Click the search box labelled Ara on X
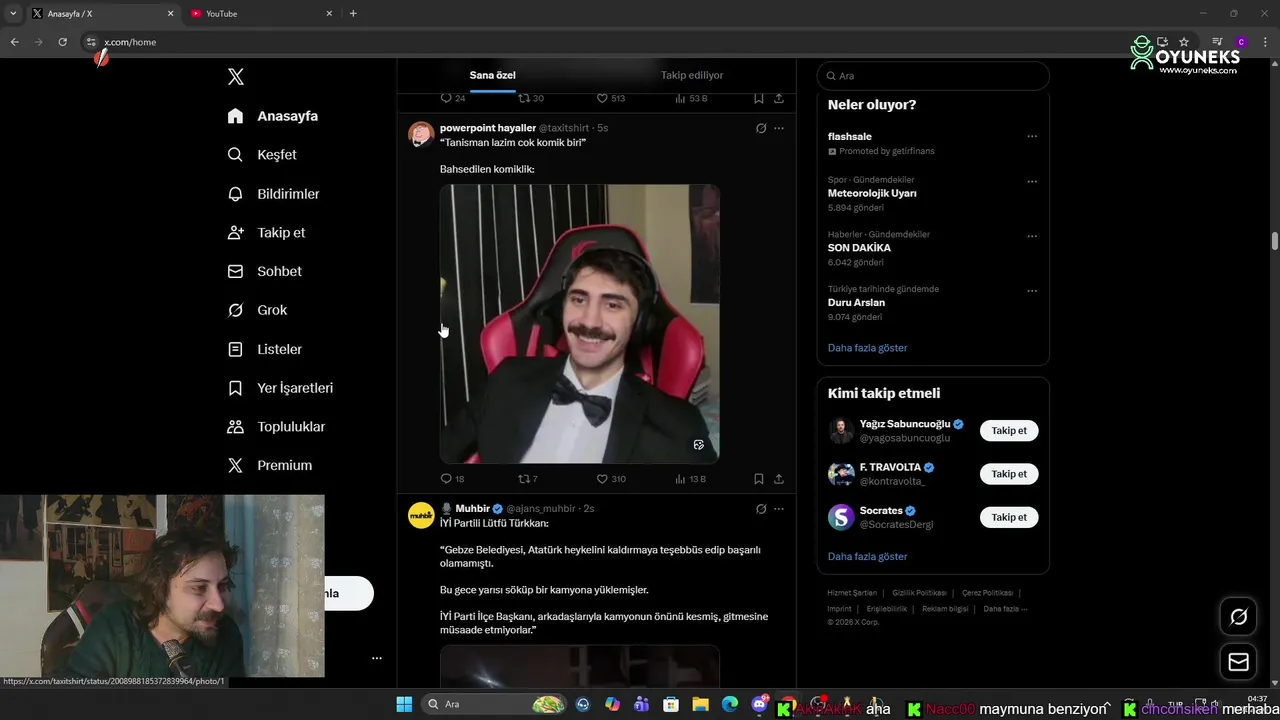 click(x=933, y=76)
